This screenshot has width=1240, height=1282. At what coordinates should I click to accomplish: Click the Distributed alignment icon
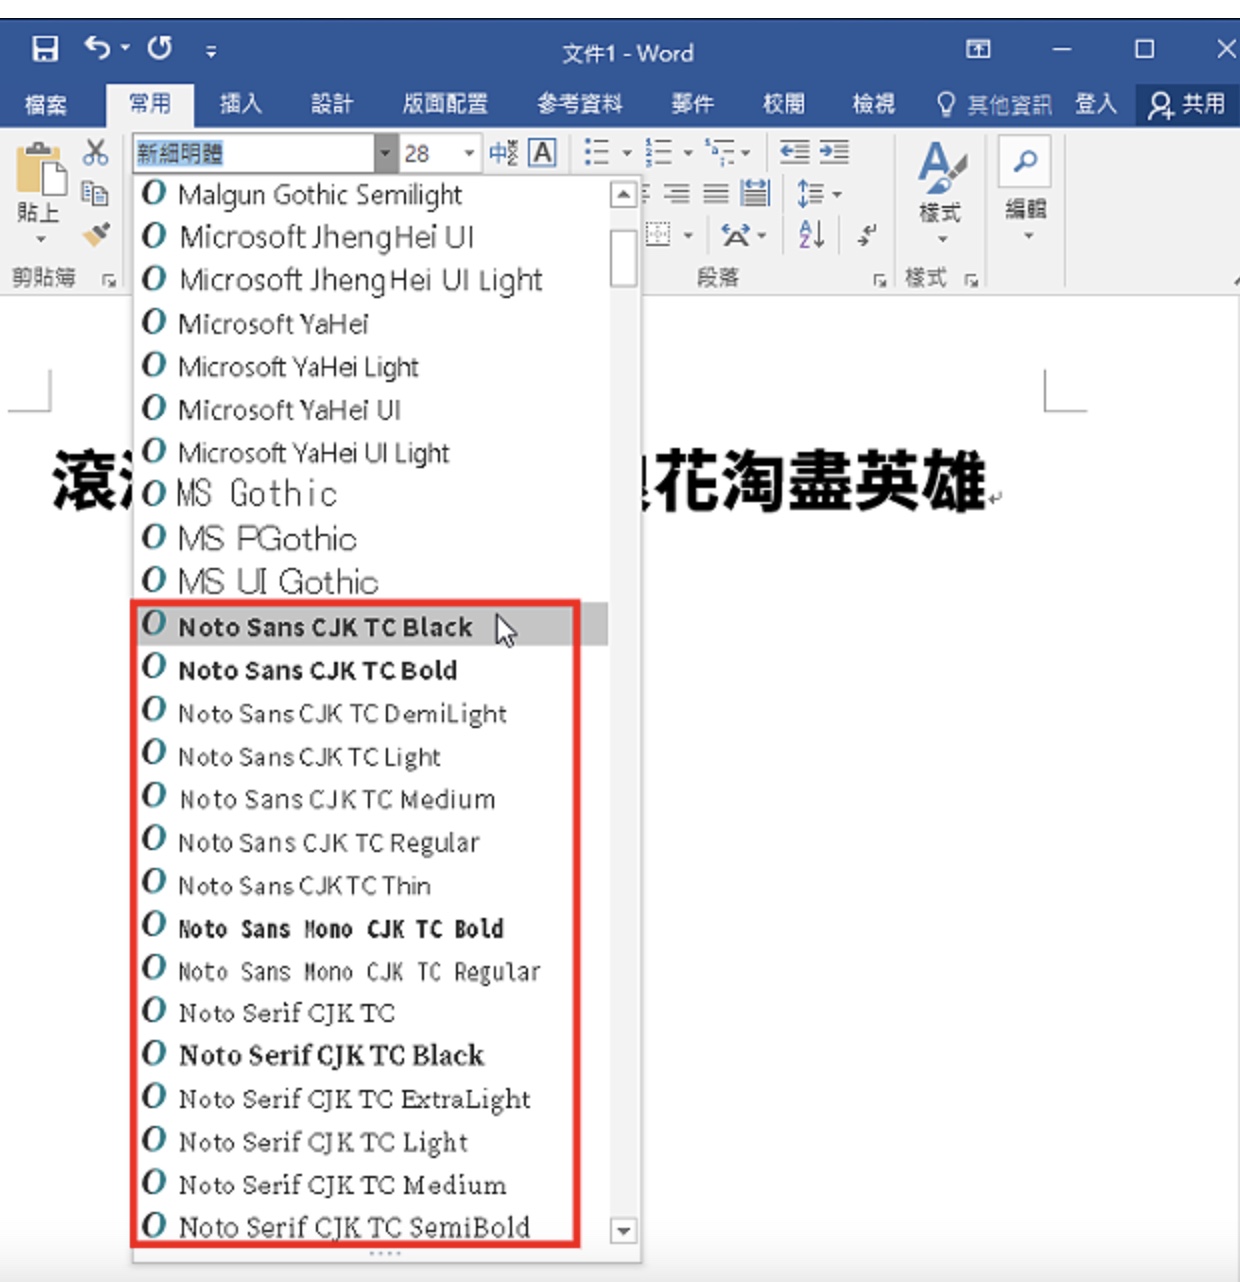(755, 193)
